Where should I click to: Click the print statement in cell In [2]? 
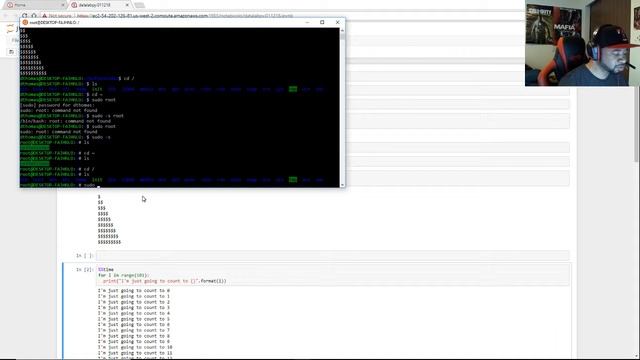tap(164, 281)
